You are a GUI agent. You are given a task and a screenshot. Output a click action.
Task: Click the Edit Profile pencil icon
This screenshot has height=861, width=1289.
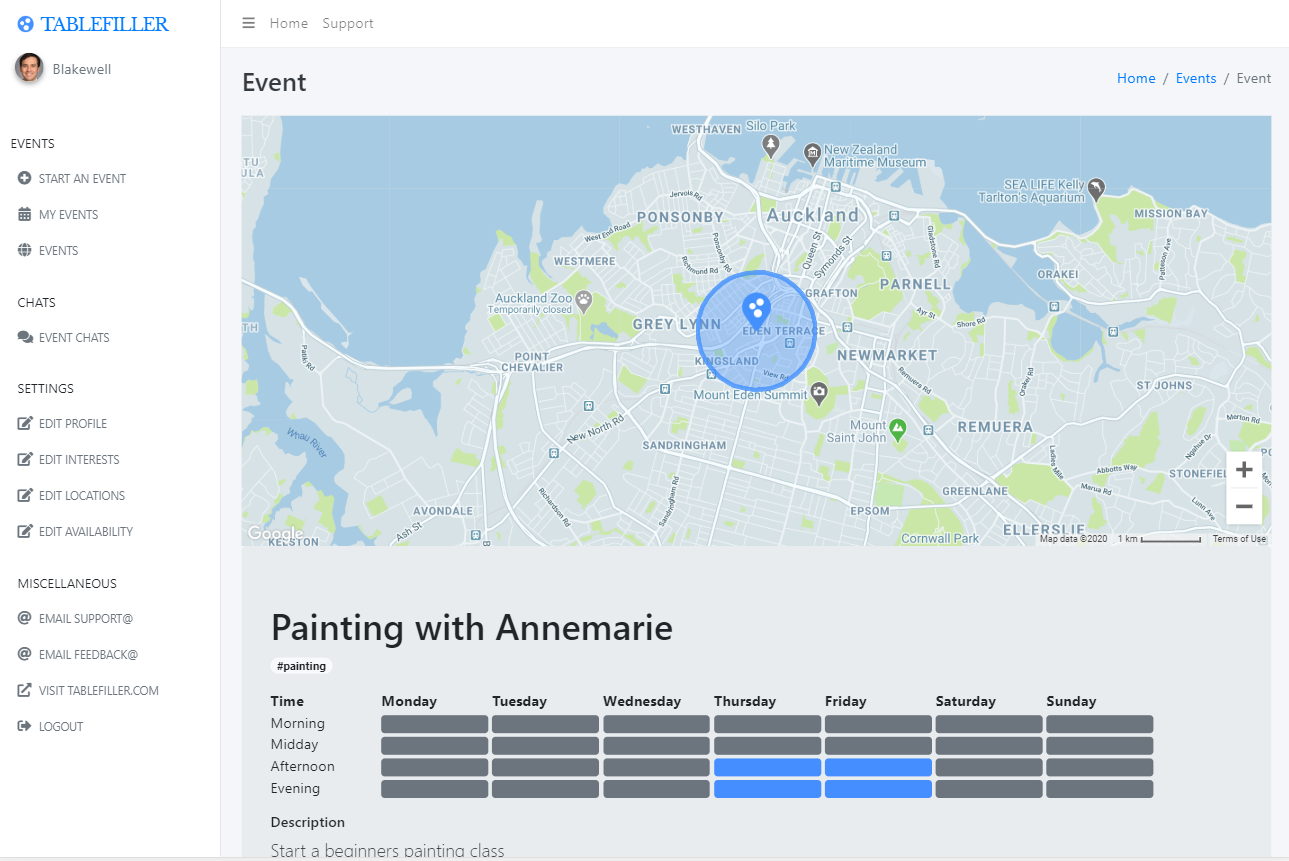[25, 423]
